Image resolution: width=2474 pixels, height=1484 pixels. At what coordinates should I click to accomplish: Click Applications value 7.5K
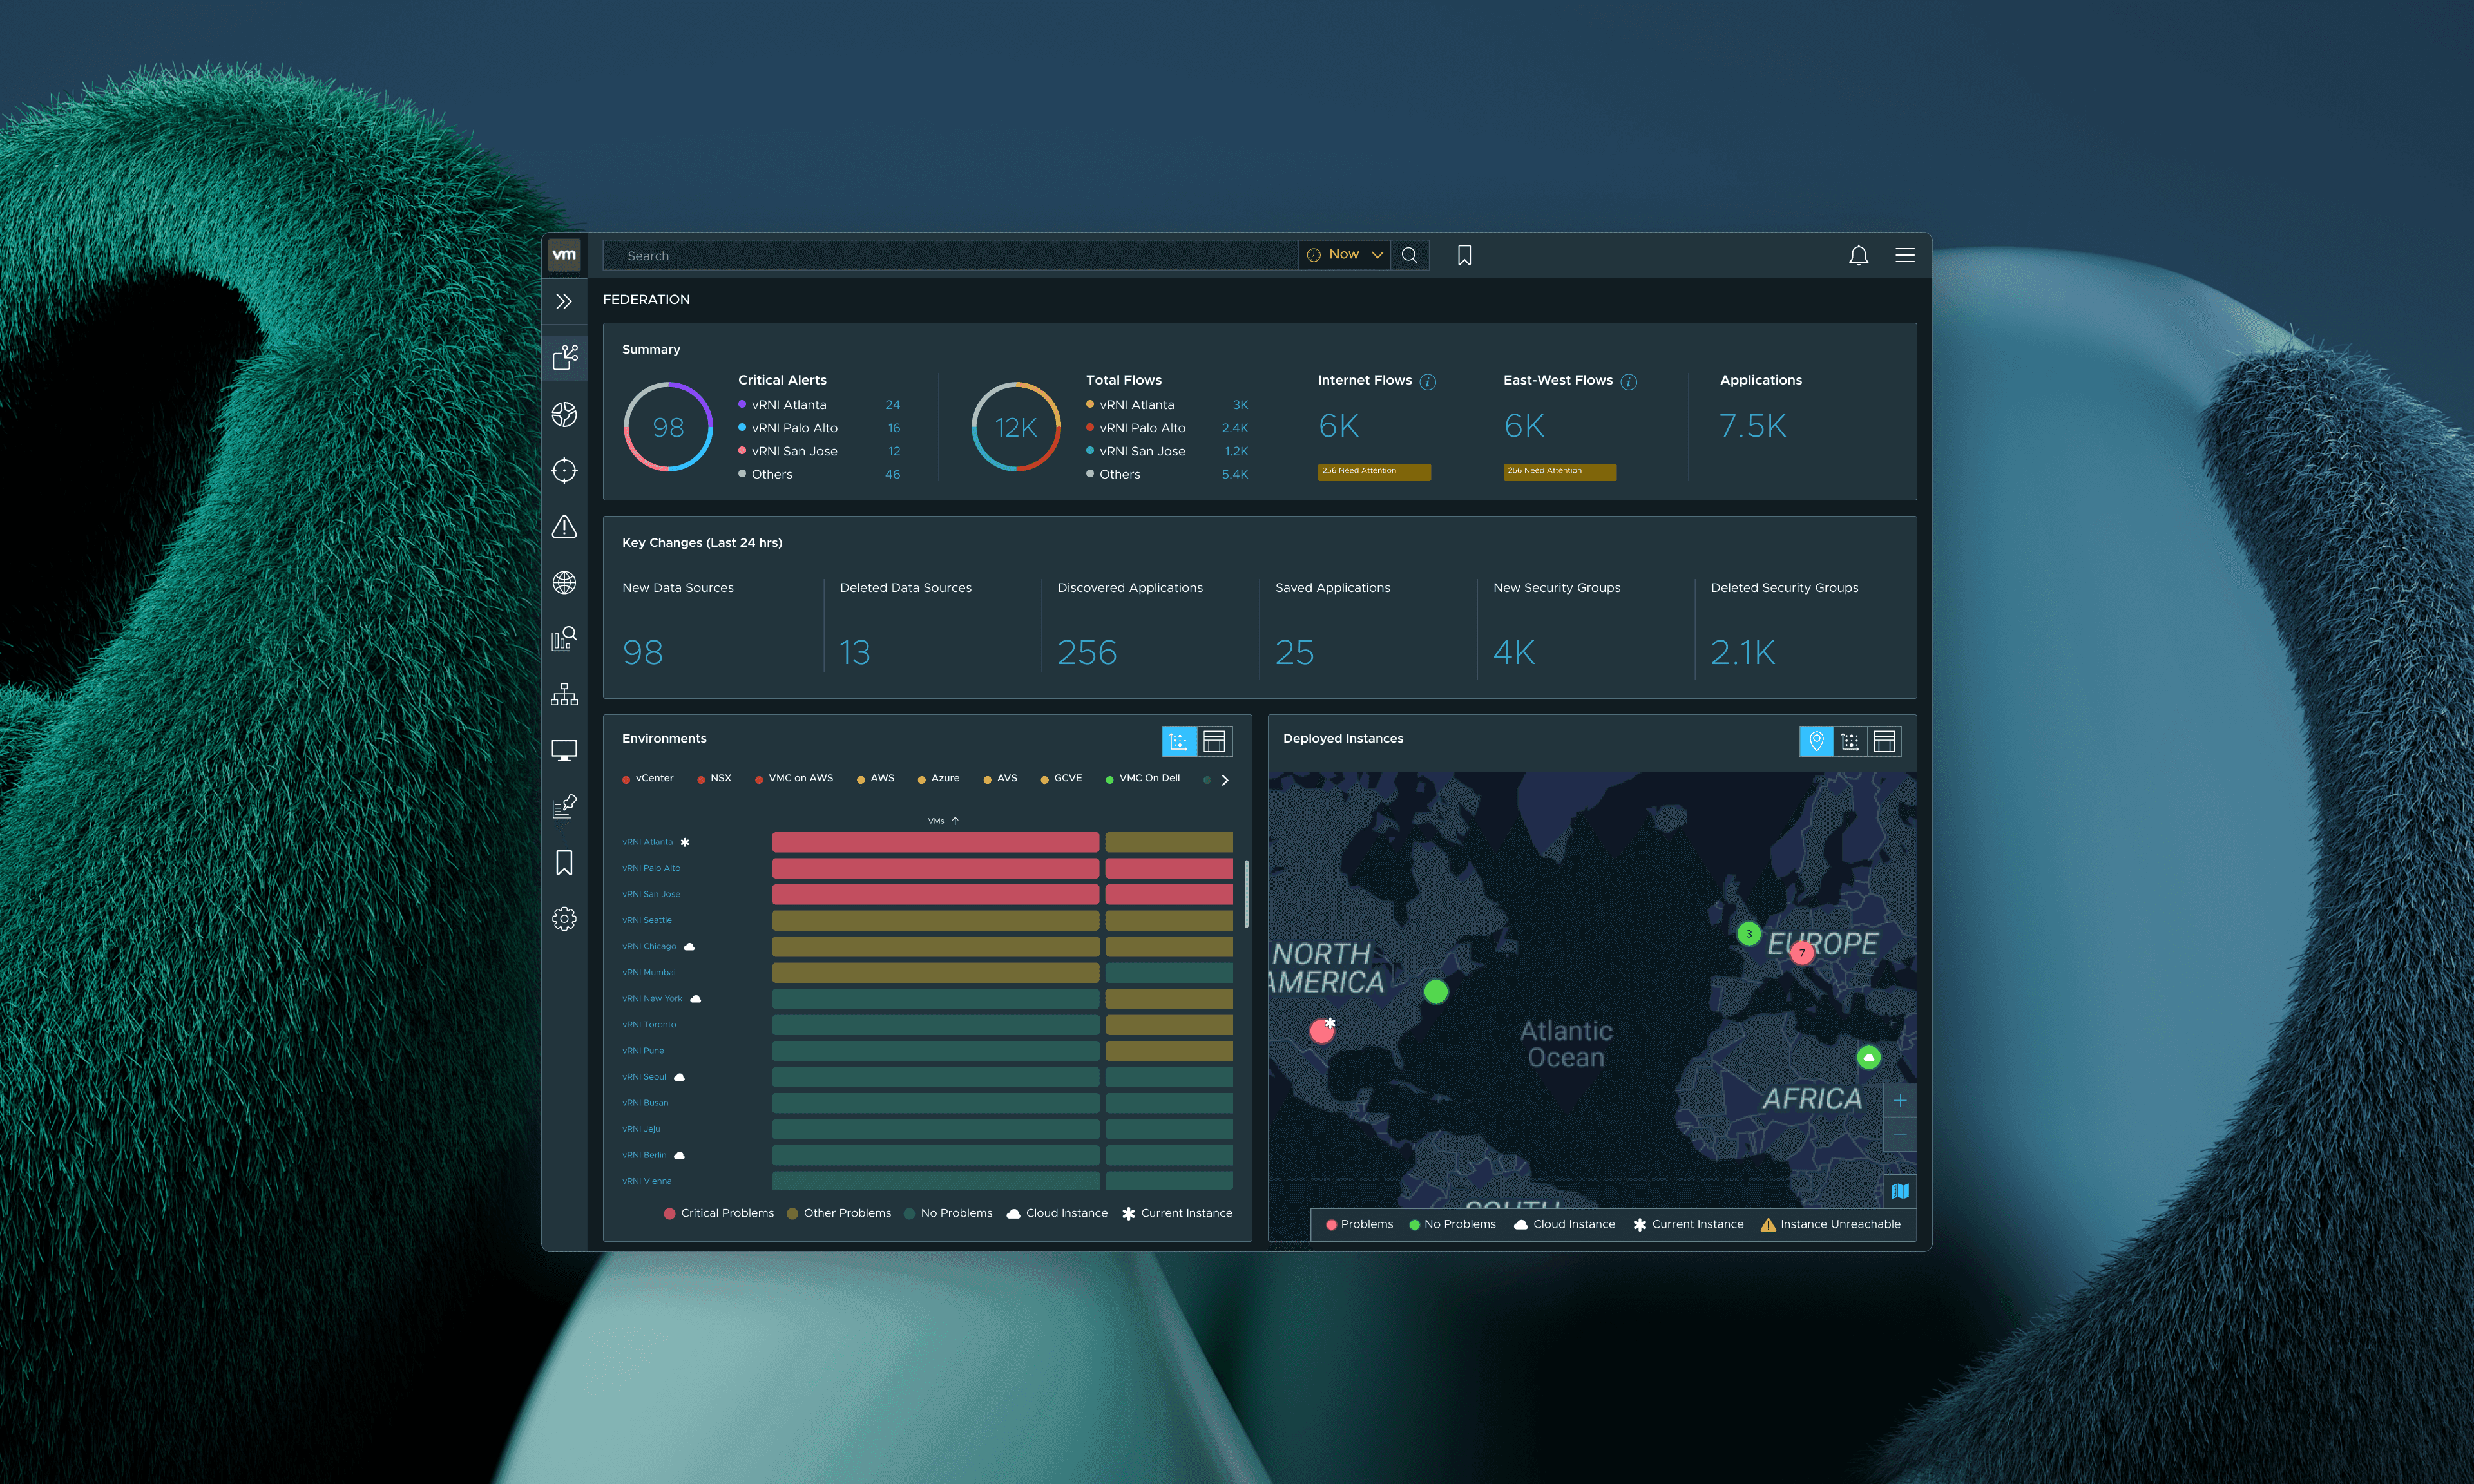tap(1752, 426)
